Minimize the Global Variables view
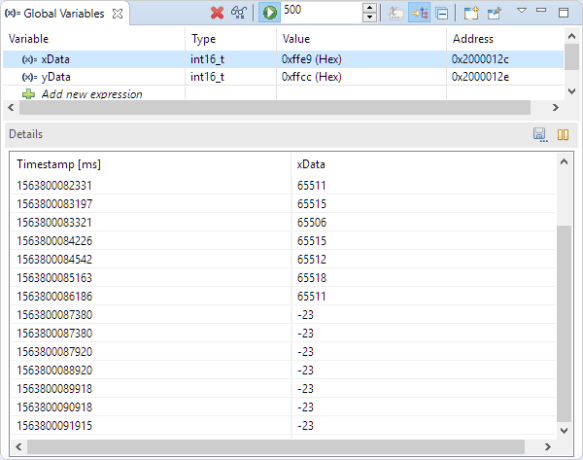The image size is (583, 460). (x=541, y=10)
